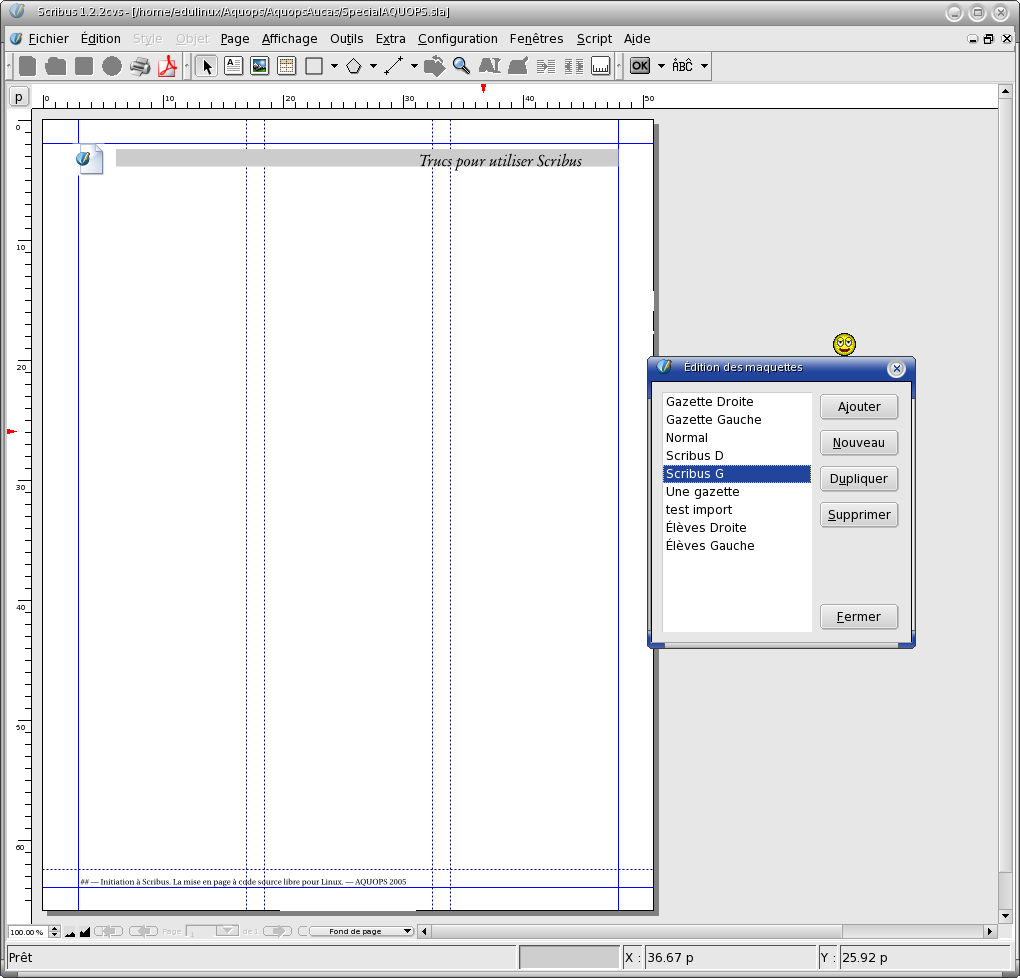This screenshot has width=1020, height=978.
Task: Open the Fond de page layer dropdown
Action: click(x=361, y=931)
